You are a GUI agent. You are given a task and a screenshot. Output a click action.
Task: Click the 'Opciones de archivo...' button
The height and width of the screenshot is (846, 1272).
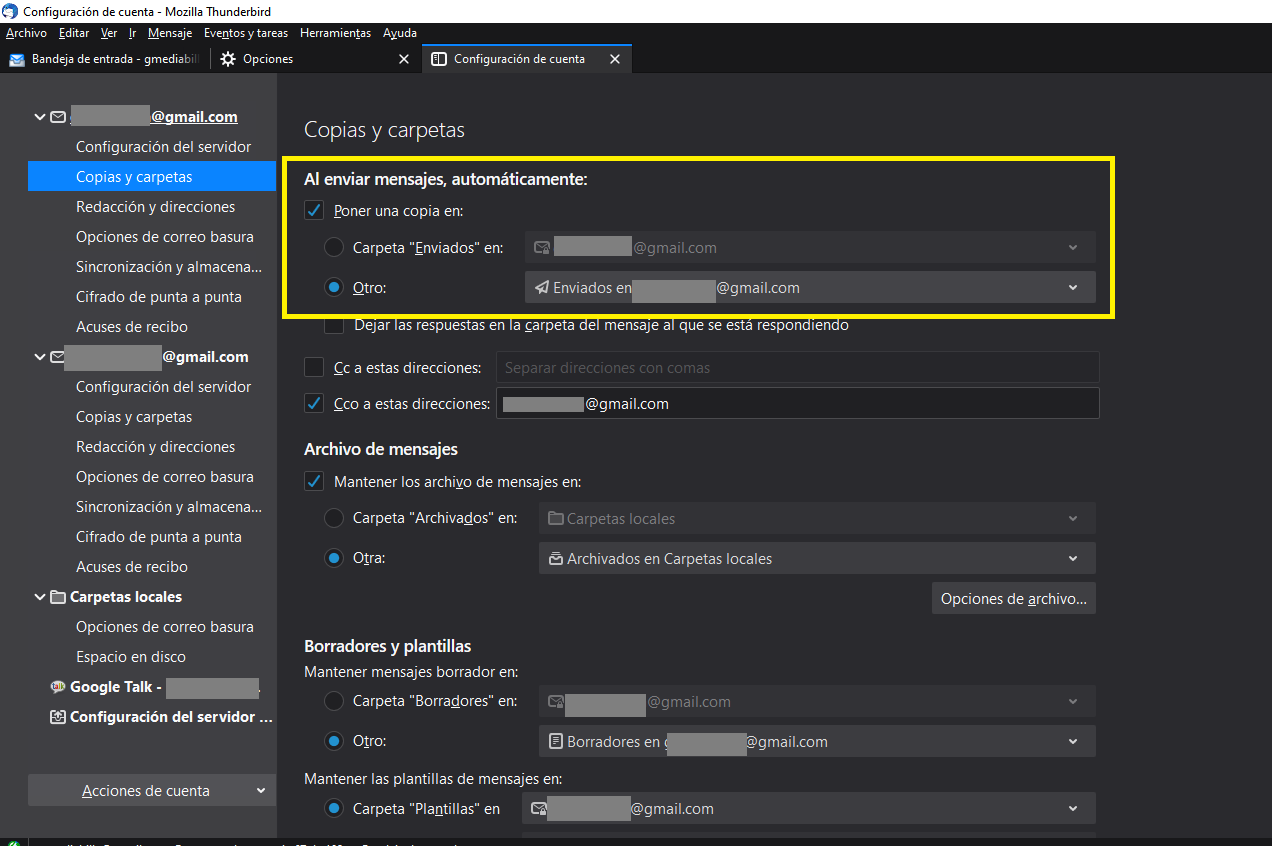pos(1013,599)
